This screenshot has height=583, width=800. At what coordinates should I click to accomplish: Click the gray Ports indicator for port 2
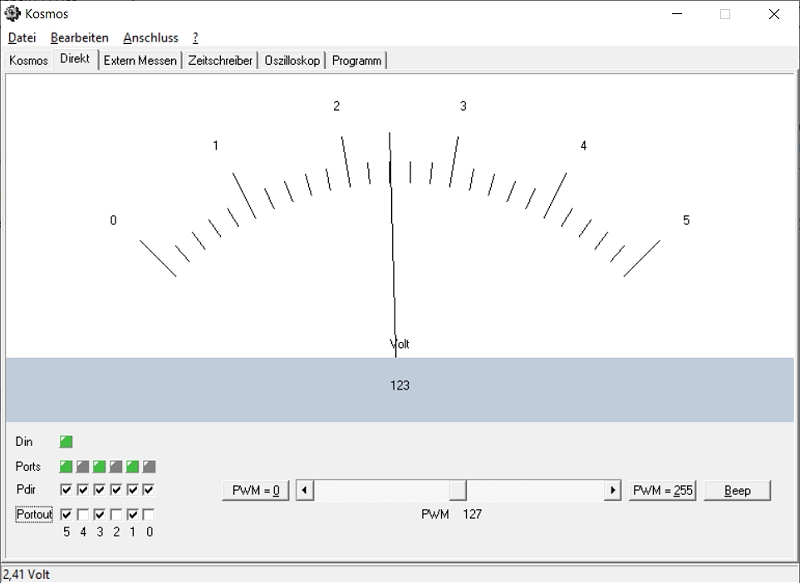pyautogui.click(x=116, y=467)
